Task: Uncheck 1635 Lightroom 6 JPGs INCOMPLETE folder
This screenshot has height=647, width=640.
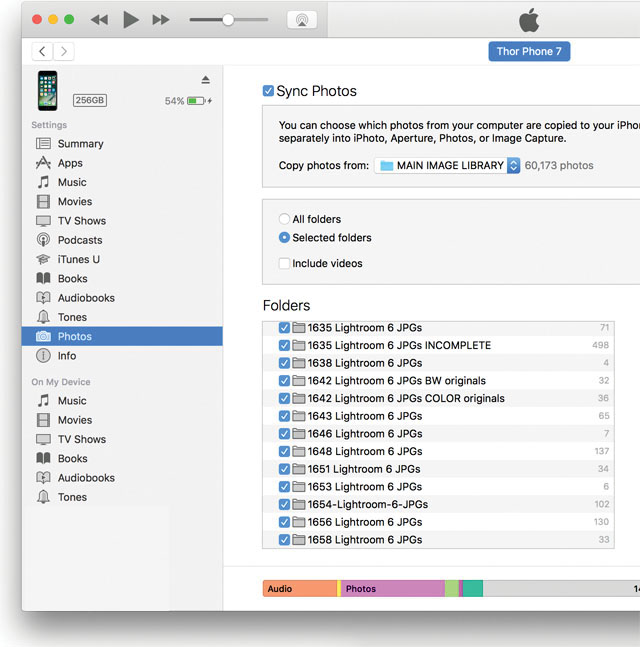Action: [284, 345]
